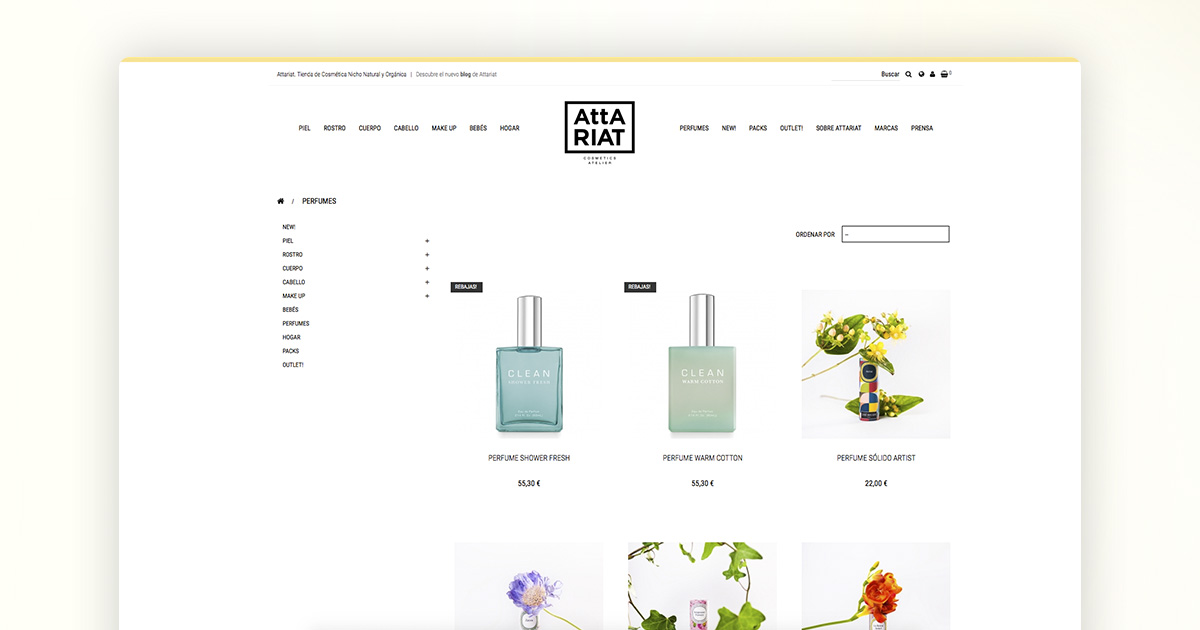Go to home via breadcrumb house icon
Image resolution: width=1200 pixels, height=630 pixels.
(281, 201)
